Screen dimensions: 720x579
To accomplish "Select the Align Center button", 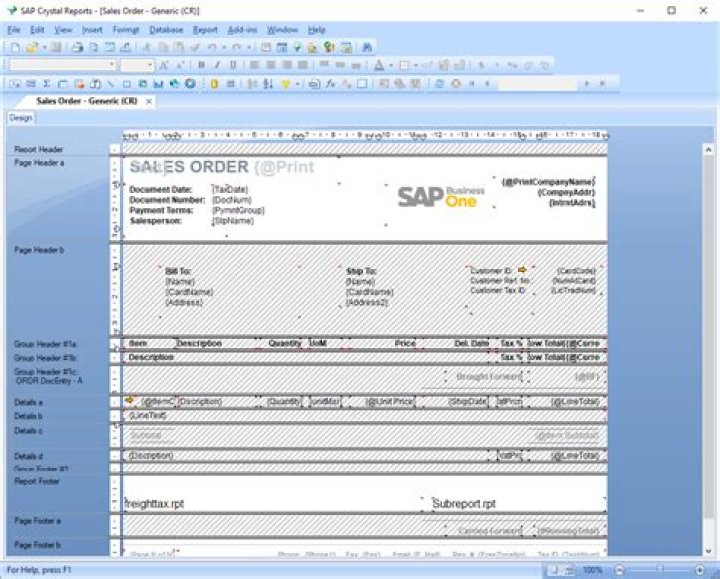I will (x=270, y=65).
